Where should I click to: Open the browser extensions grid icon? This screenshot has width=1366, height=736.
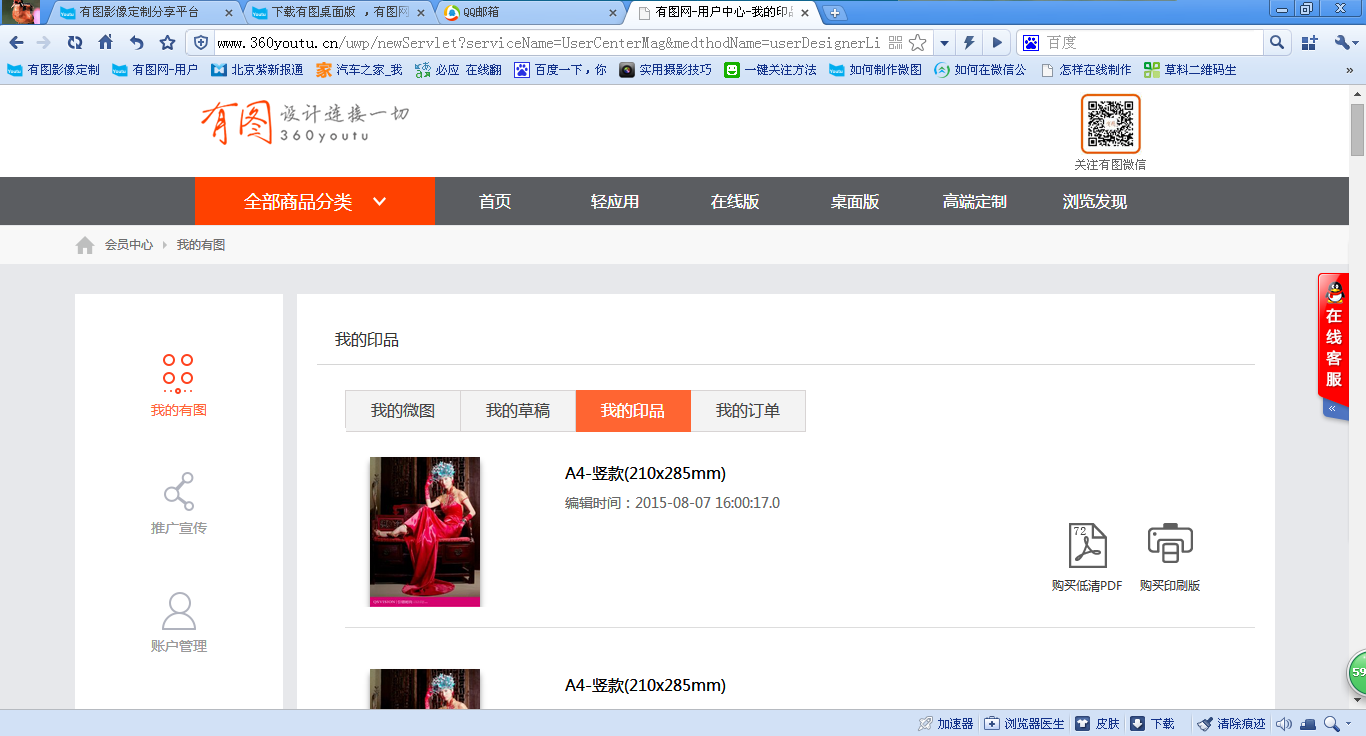(x=1310, y=43)
